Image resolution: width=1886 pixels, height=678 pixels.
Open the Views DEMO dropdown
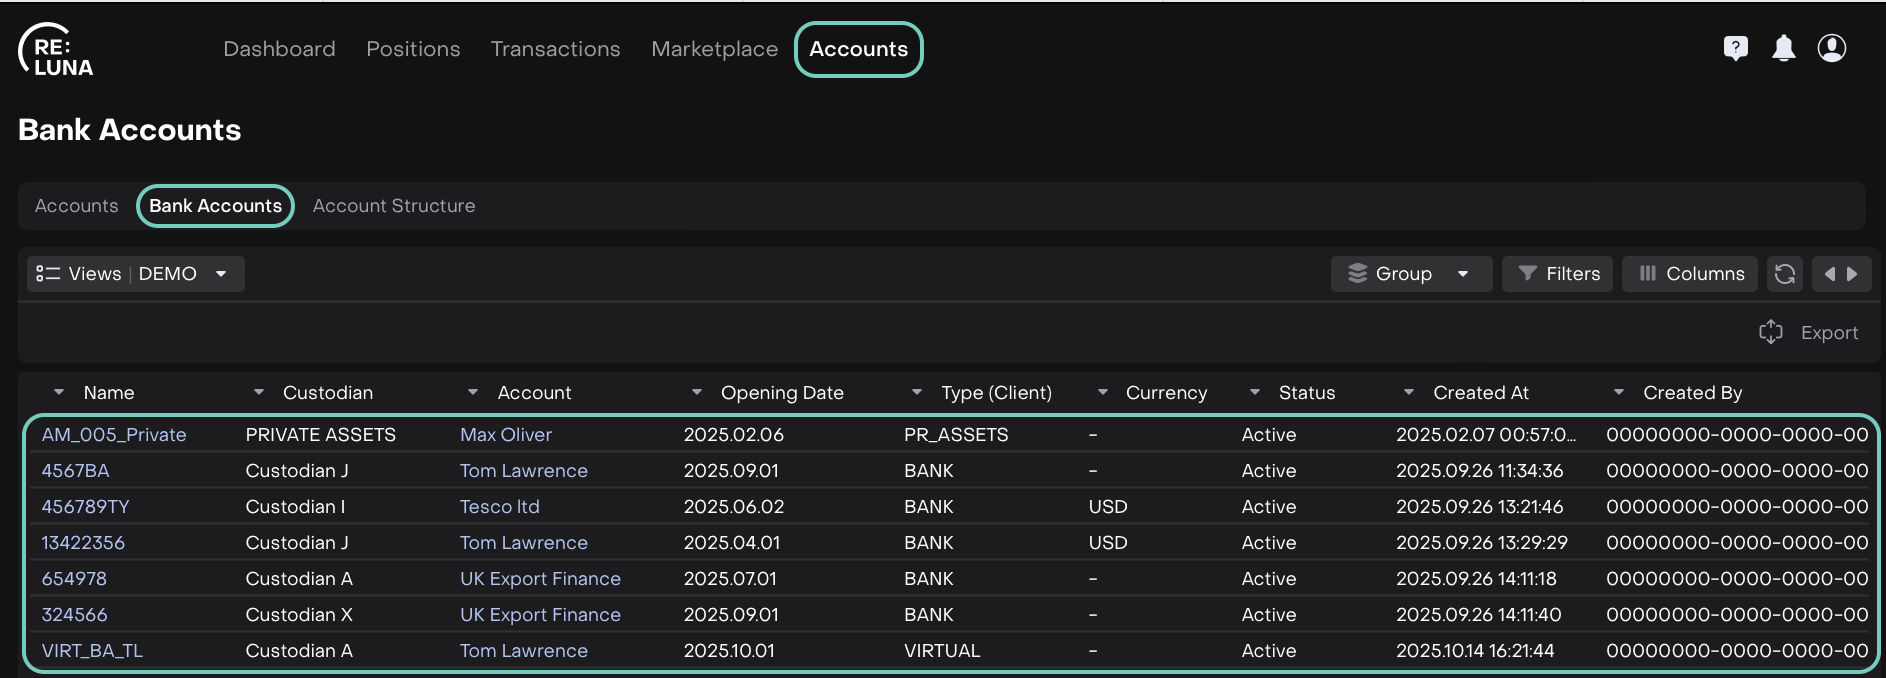(135, 274)
